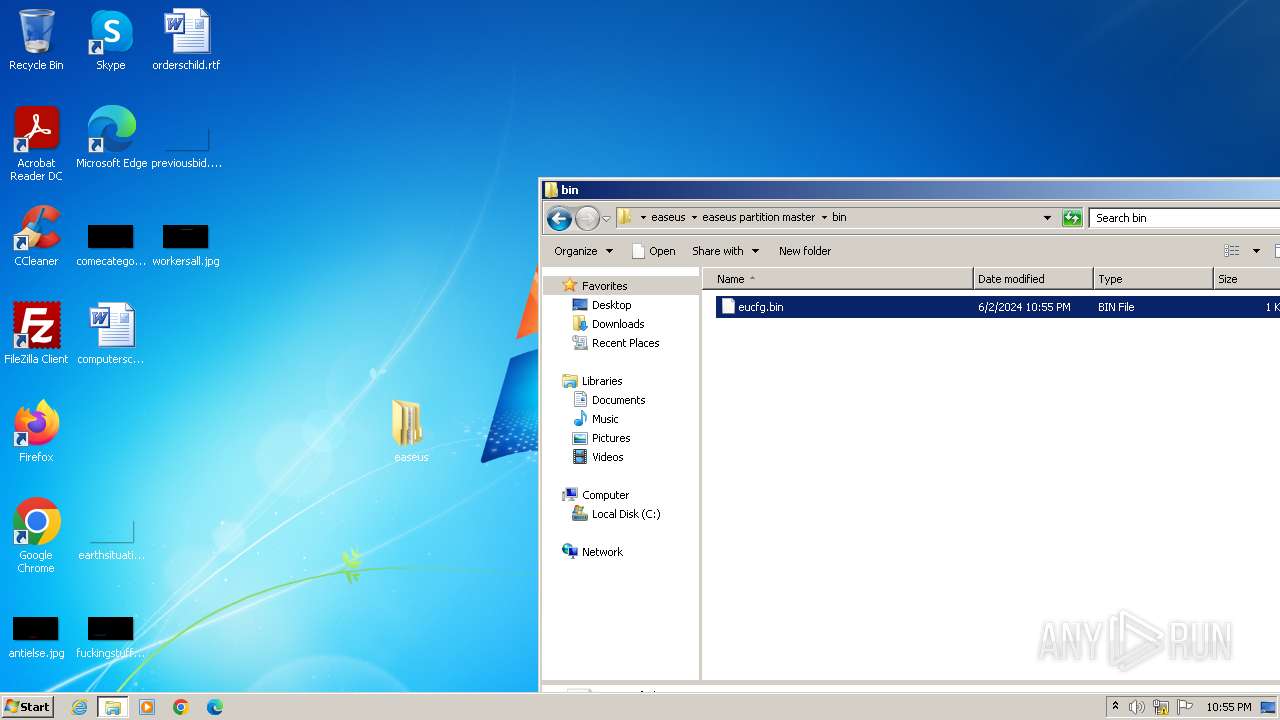Select the antielse.jpg image file
1280x720 pixels.
click(x=36, y=637)
